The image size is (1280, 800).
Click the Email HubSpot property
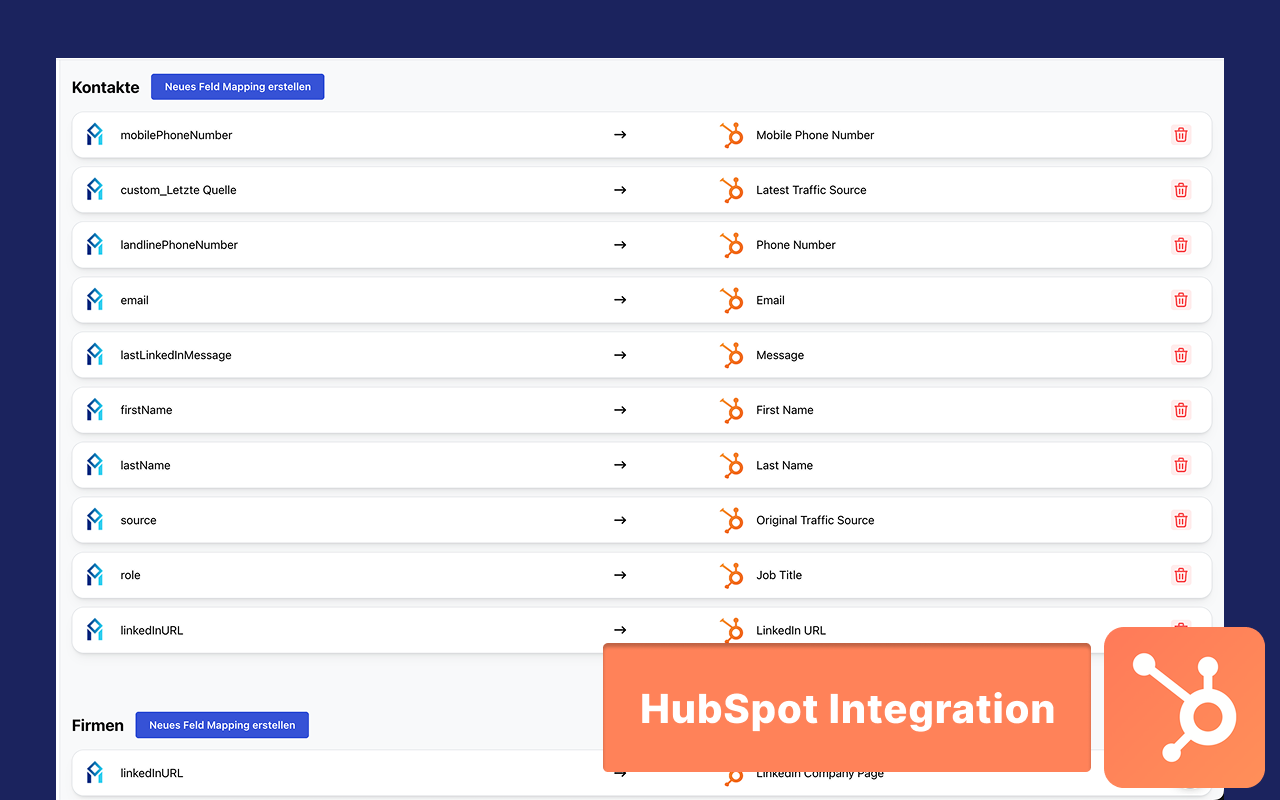pyautogui.click(x=770, y=300)
